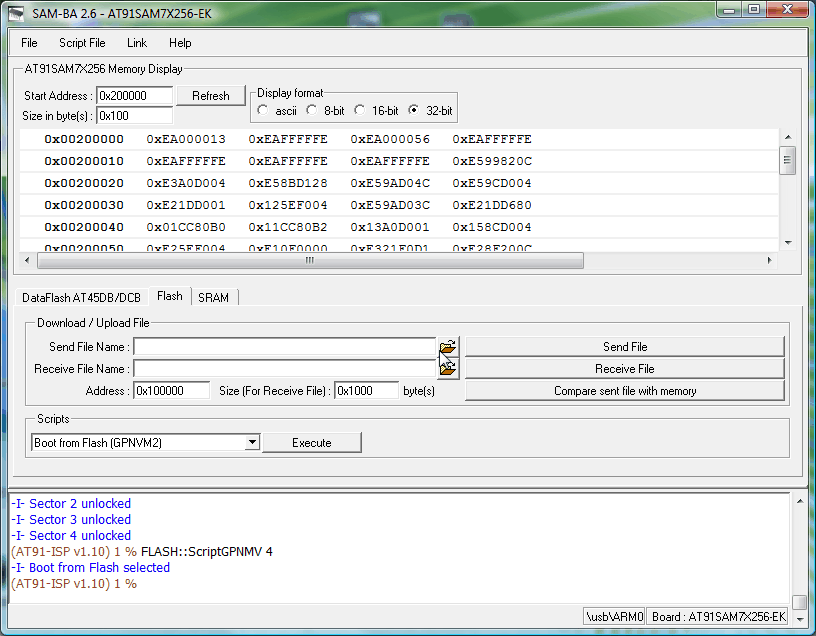Image resolution: width=816 pixels, height=636 pixels.
Task: Click the Send File Name text field
Action: (x=285, y=347)
